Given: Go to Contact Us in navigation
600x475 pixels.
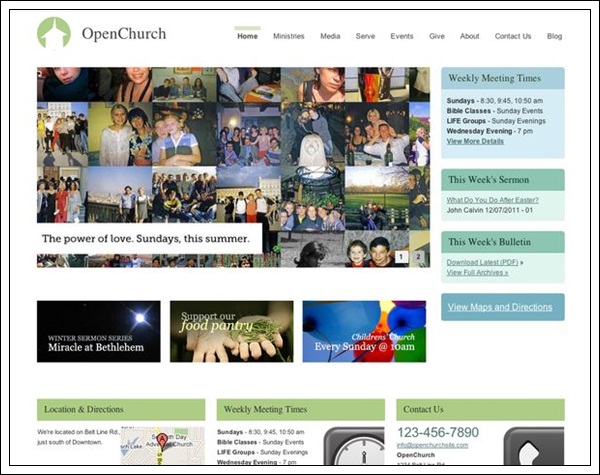Looking at the screenshot, I should click(513, 36).
